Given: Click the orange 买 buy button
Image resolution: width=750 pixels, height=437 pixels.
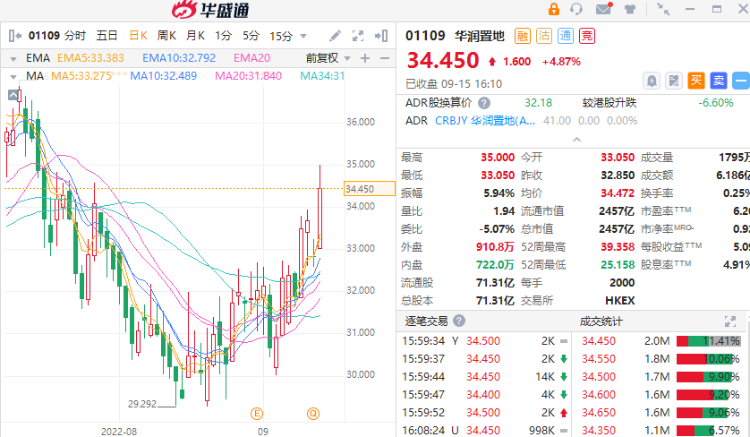Looking at the screenshot, I should [696, 81].
